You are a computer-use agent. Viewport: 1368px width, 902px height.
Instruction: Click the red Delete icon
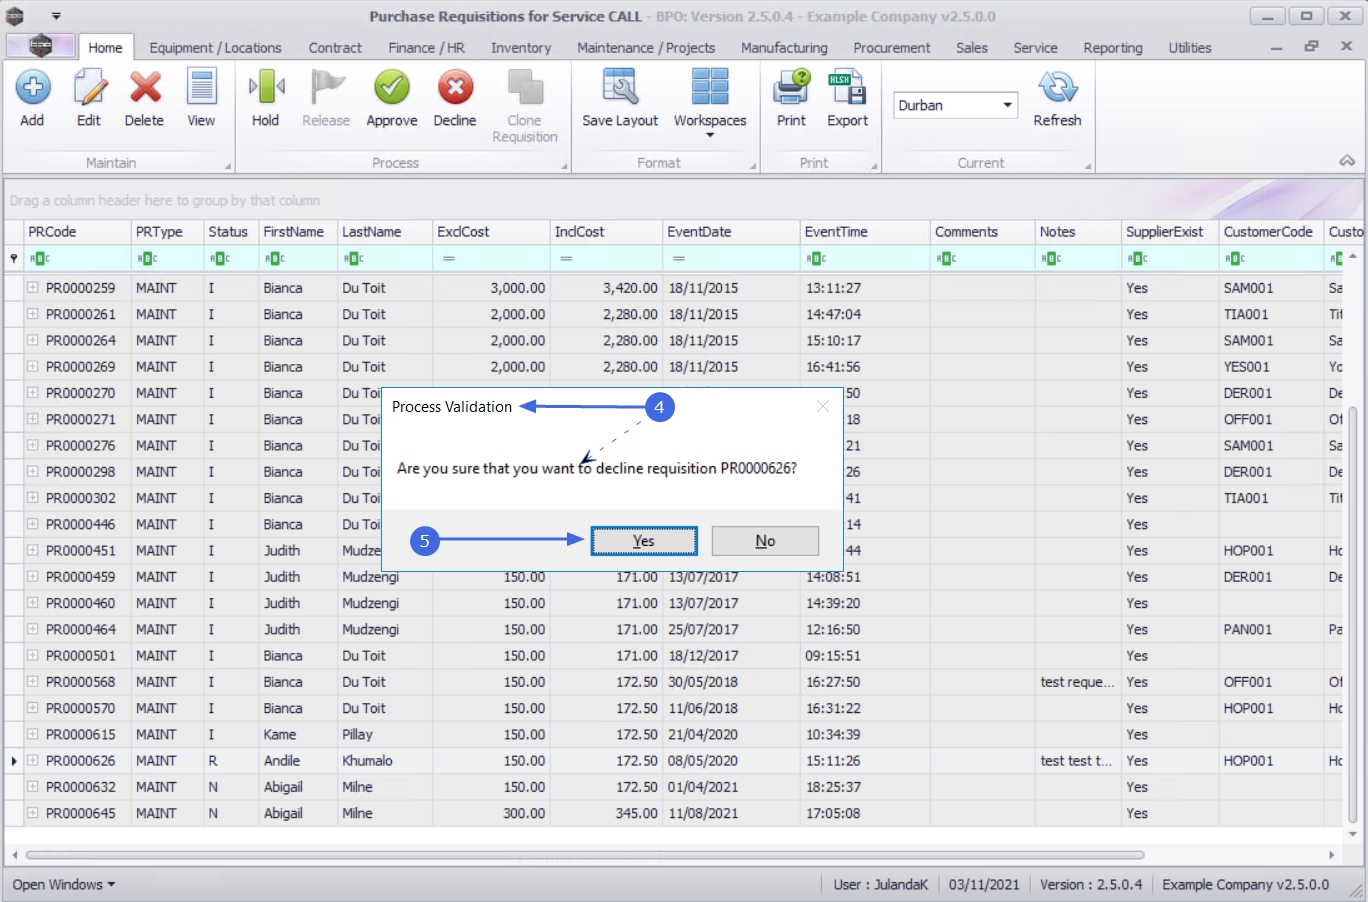pyautogui.click(x=145, y=88)
